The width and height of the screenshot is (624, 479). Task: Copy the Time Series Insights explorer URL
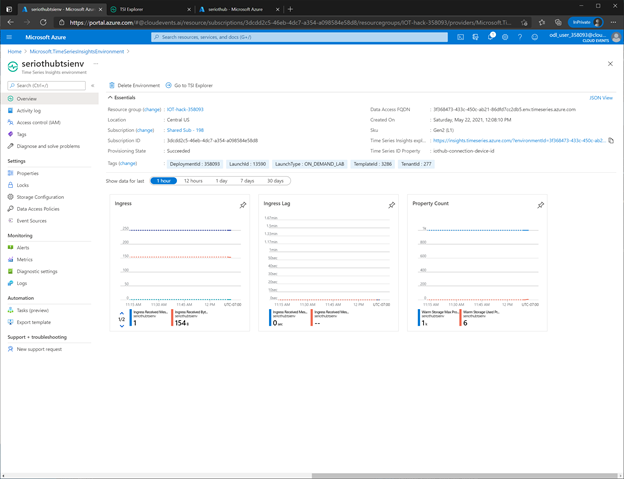pyautogui.click(x=611, y=140)
